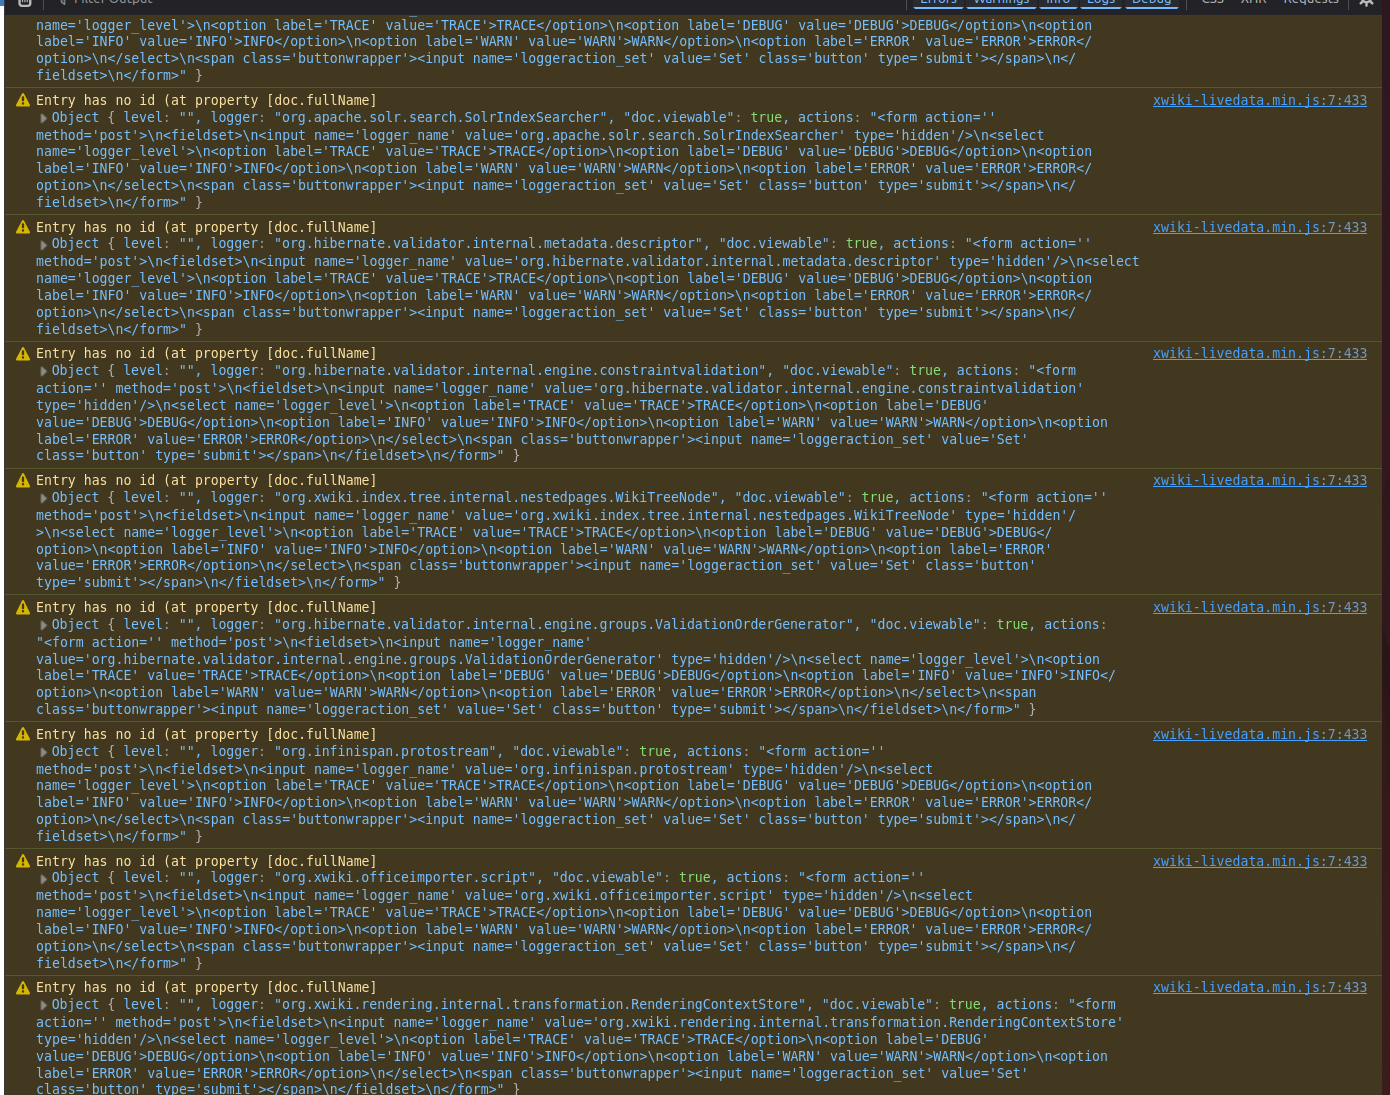Click "Entry has no id" message above infinispan.protostream

[x=206, y=734]
